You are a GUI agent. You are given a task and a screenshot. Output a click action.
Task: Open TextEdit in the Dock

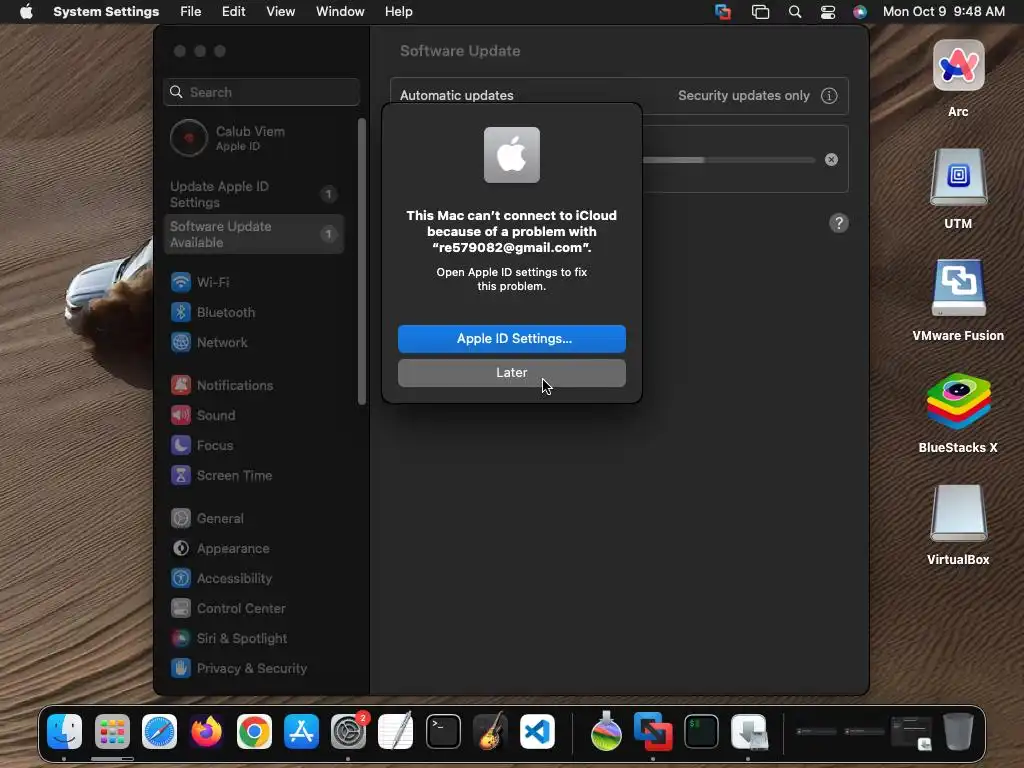click(396, 731)
